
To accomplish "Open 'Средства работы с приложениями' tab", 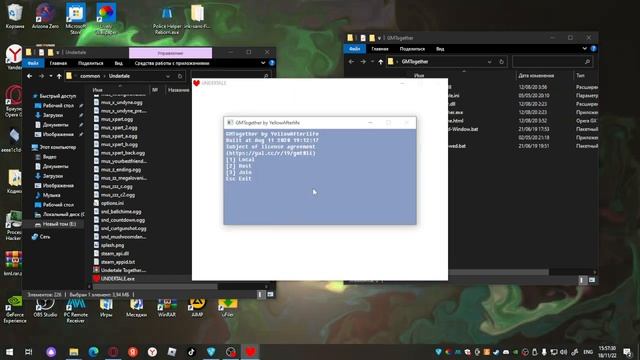I will (172, 63).
